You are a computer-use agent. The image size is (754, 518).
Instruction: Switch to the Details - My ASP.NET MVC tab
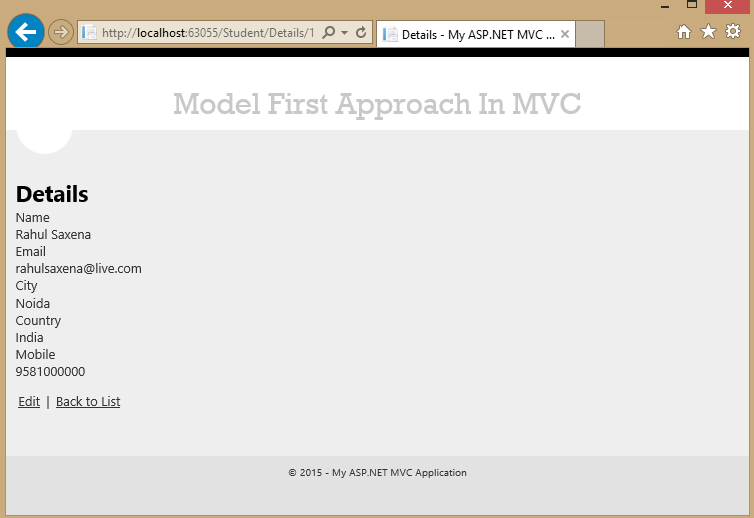pyautogui.click(x=475, y=34)
